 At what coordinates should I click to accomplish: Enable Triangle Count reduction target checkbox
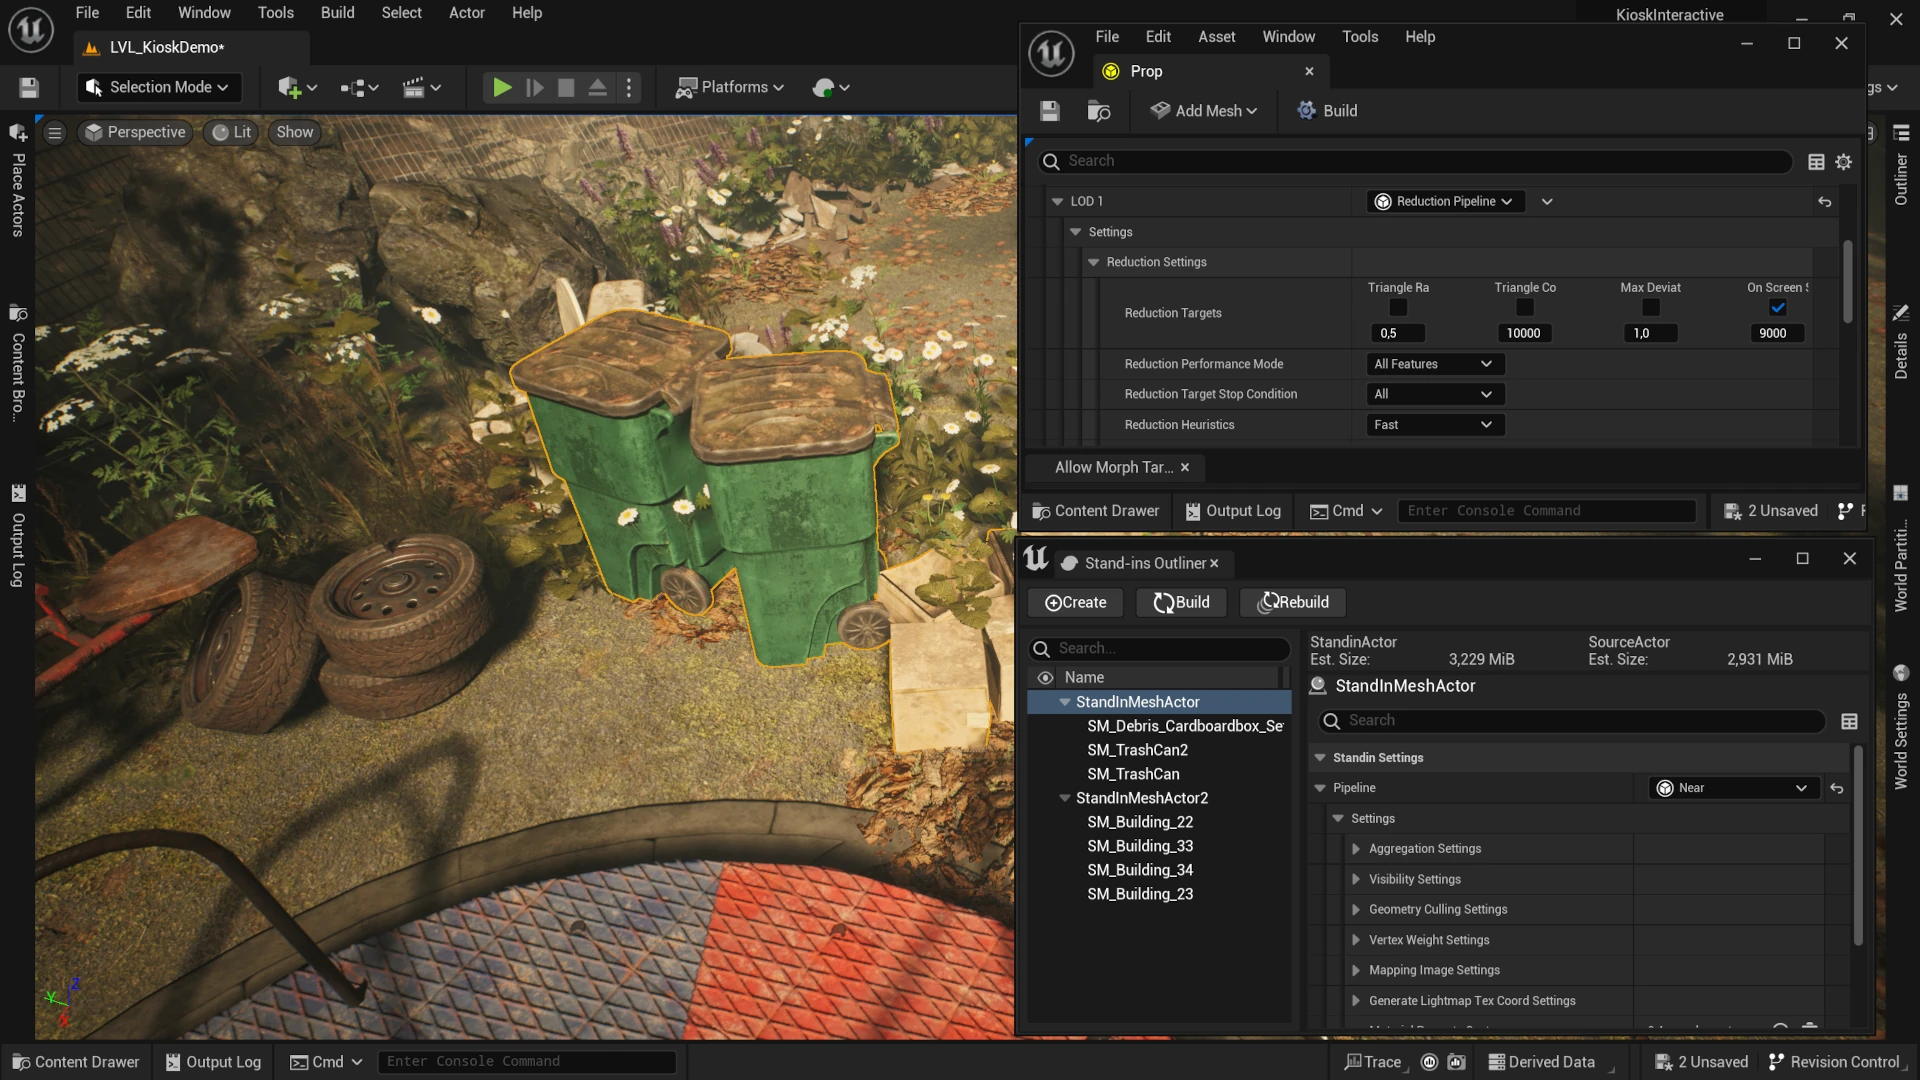pos(1524,308)
